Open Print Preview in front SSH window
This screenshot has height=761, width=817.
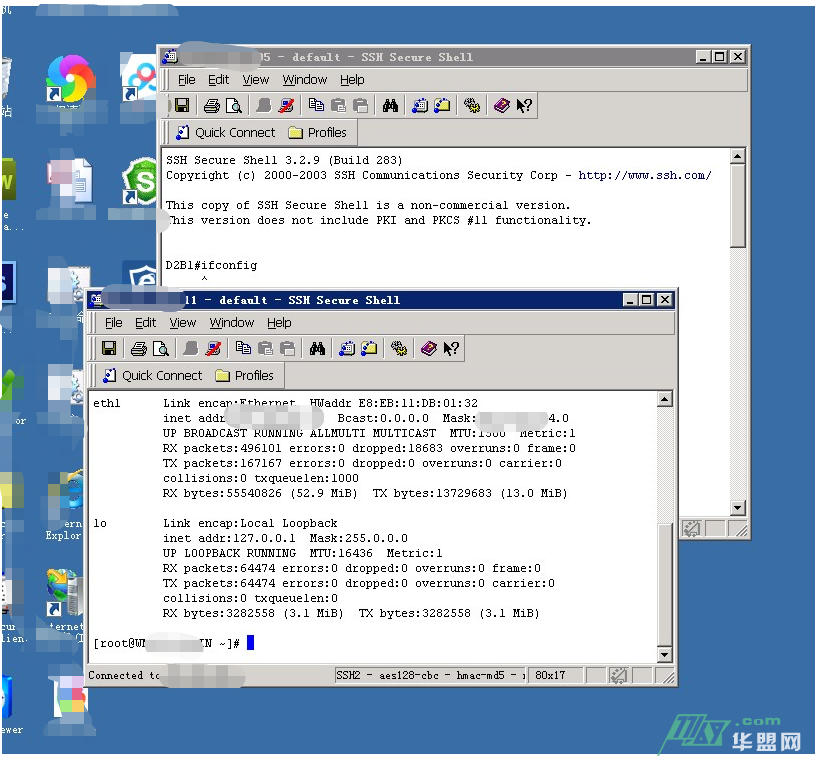click(x=160, y=348)
